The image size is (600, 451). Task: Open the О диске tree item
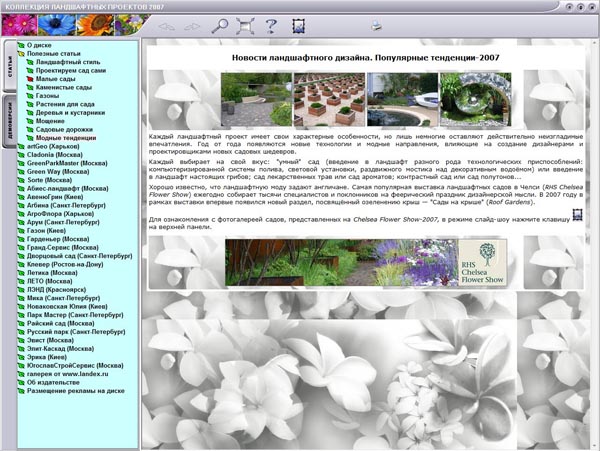pos(41,45)
